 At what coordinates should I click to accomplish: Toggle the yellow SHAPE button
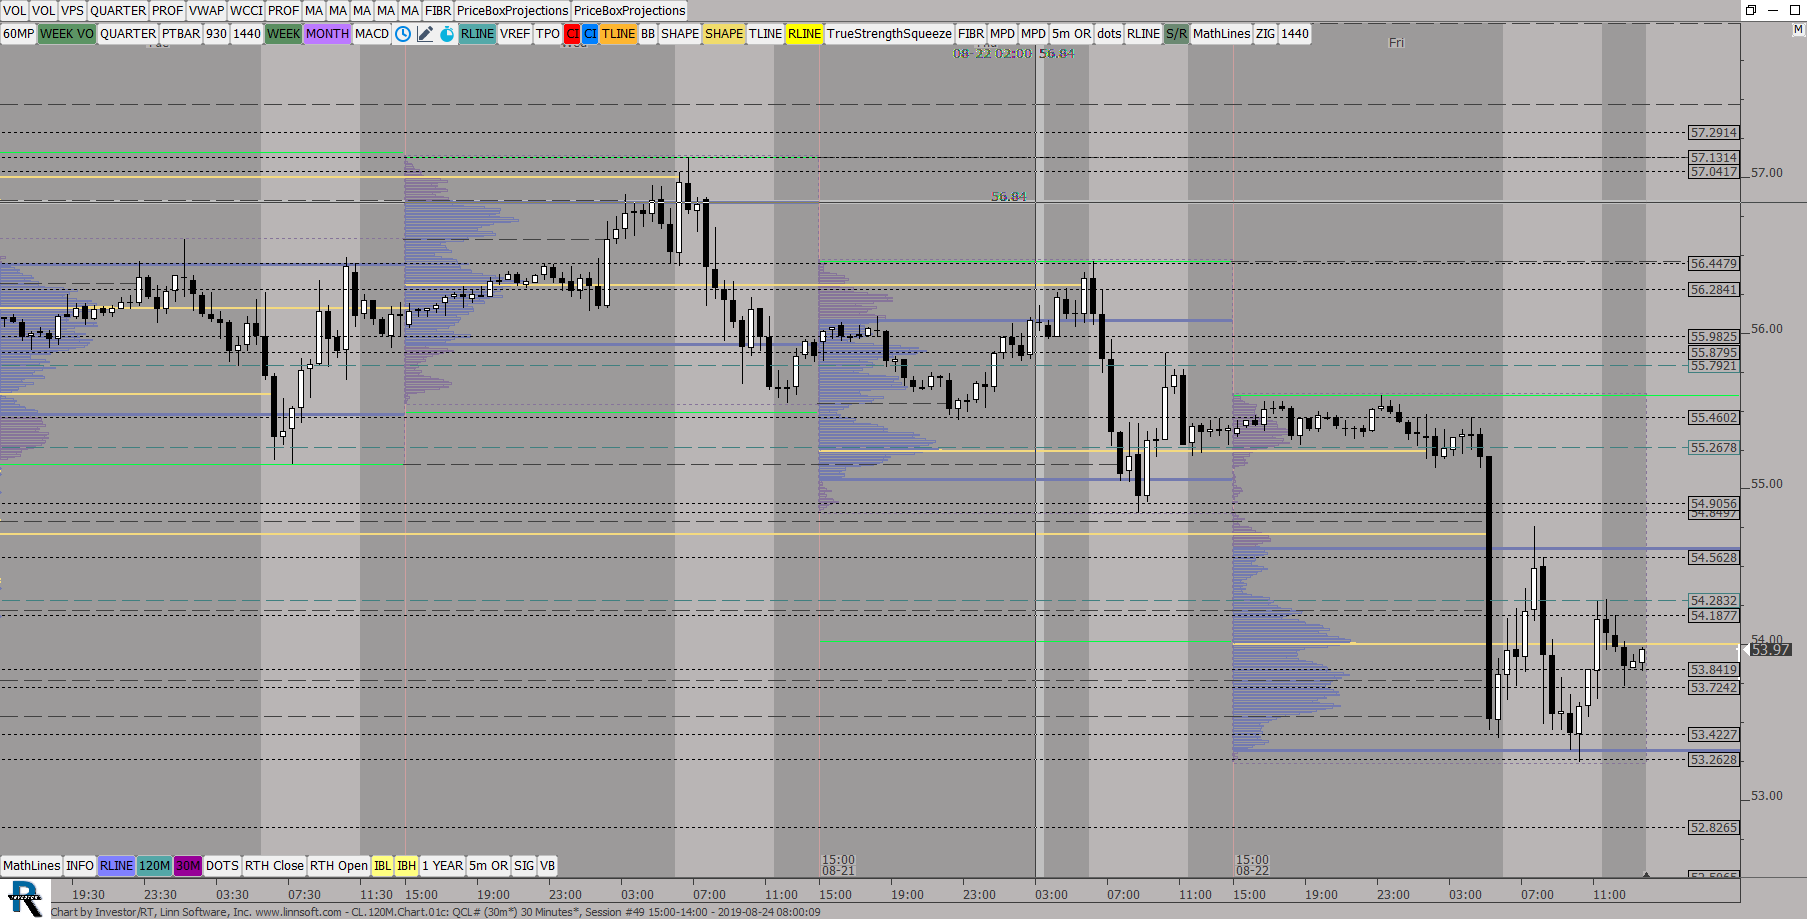click(x=723, y=34)
